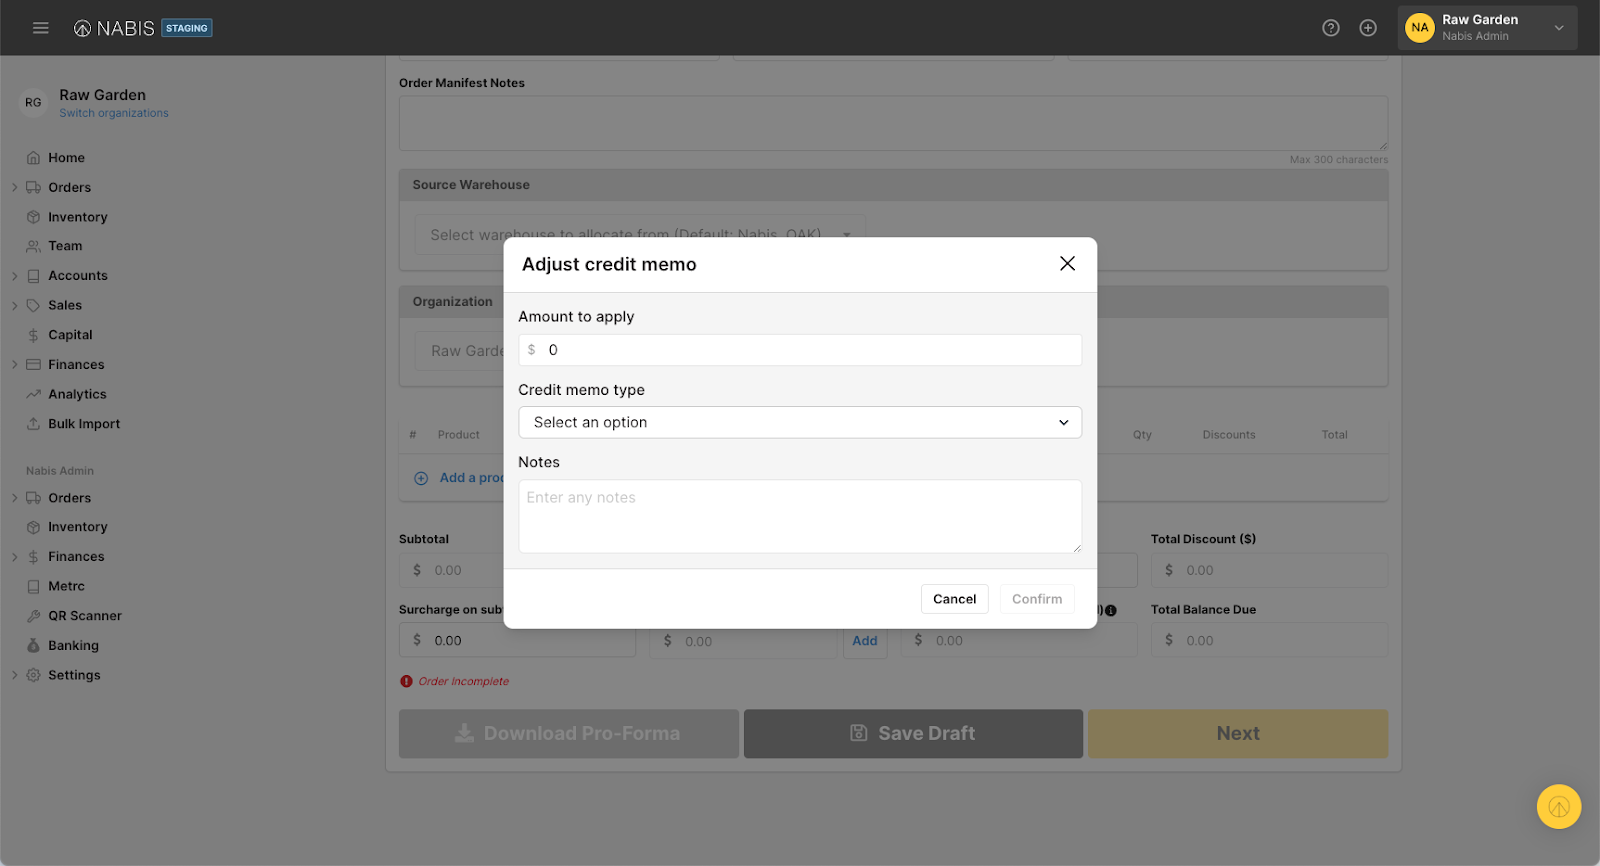The image size is (1600, 866).
Task: Open the hamburger navigation menu
Action: pyautogui.click(x=40, y=28)
